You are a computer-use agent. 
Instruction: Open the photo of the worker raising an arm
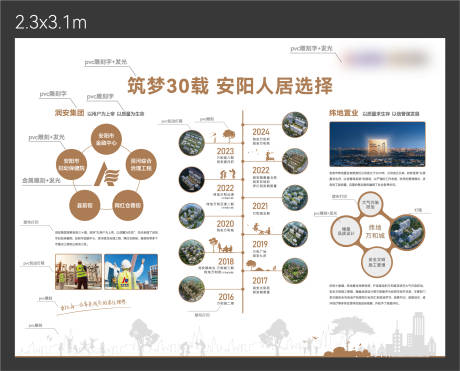pos(131,272)
